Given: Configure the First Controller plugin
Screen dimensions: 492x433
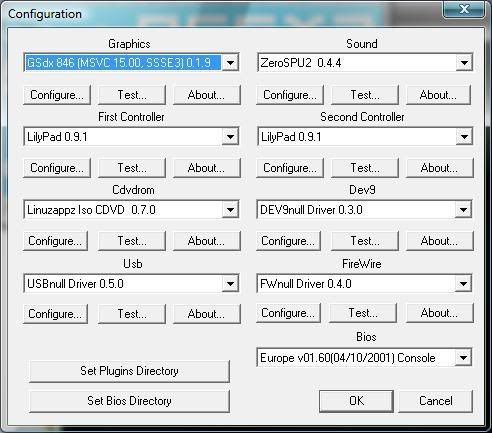Looking at the screenshot, I should click(57, 168).
